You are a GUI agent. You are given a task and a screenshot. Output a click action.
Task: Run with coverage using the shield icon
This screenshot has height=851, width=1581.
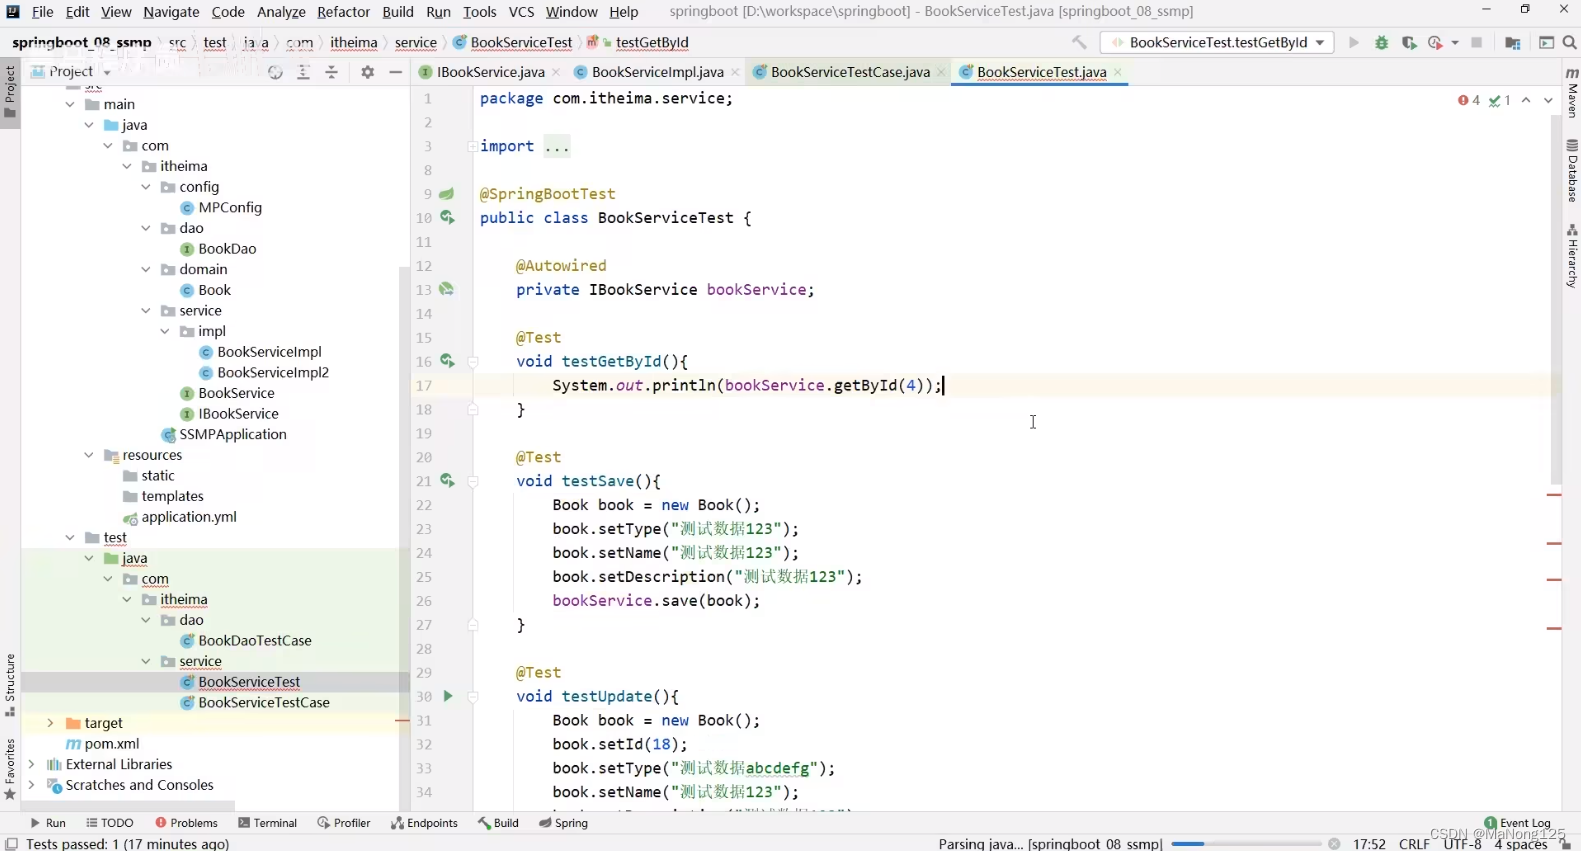(1409, 42)
